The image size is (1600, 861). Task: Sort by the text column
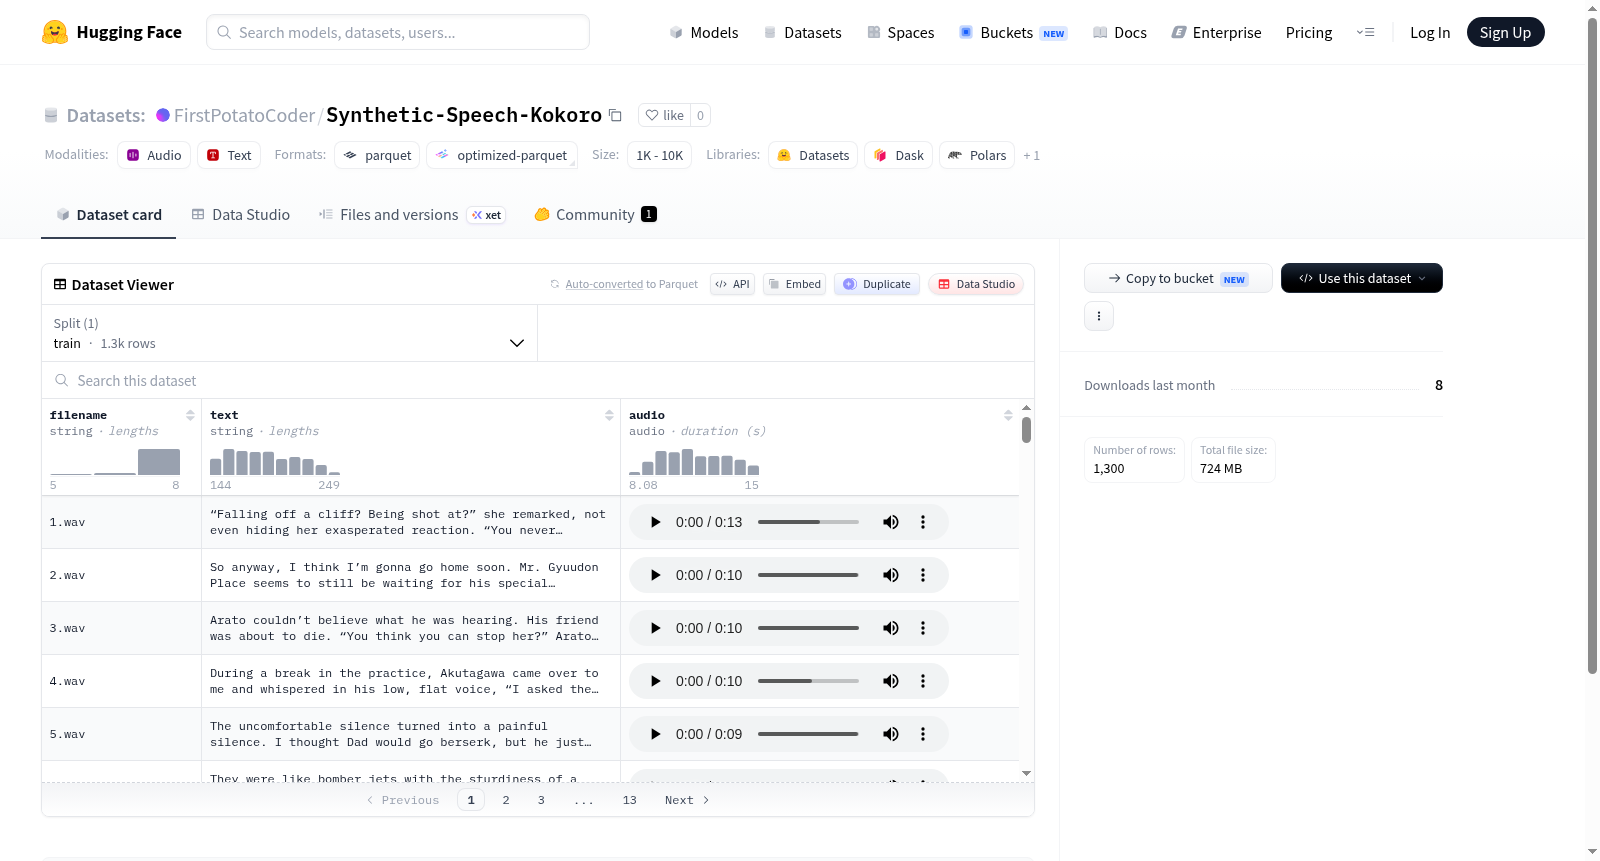(x=609, y=415)
